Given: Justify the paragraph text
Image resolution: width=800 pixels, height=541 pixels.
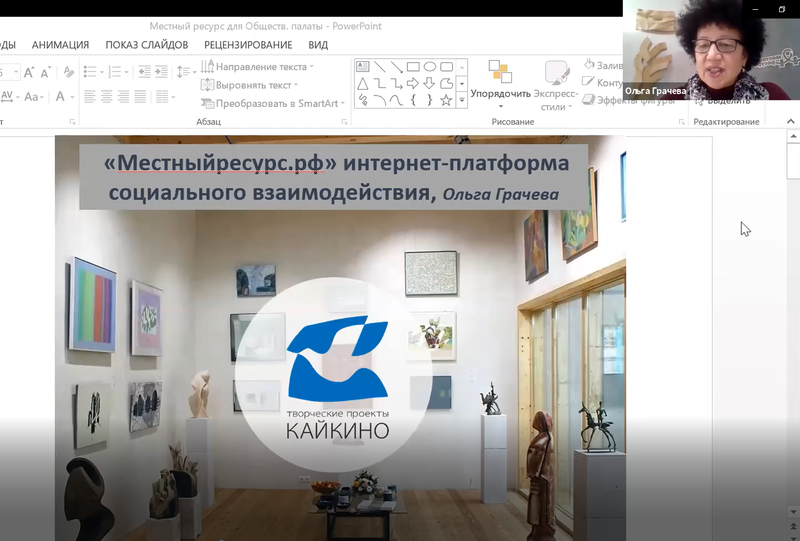Looking at the screenshot, I should coord(140,96).
